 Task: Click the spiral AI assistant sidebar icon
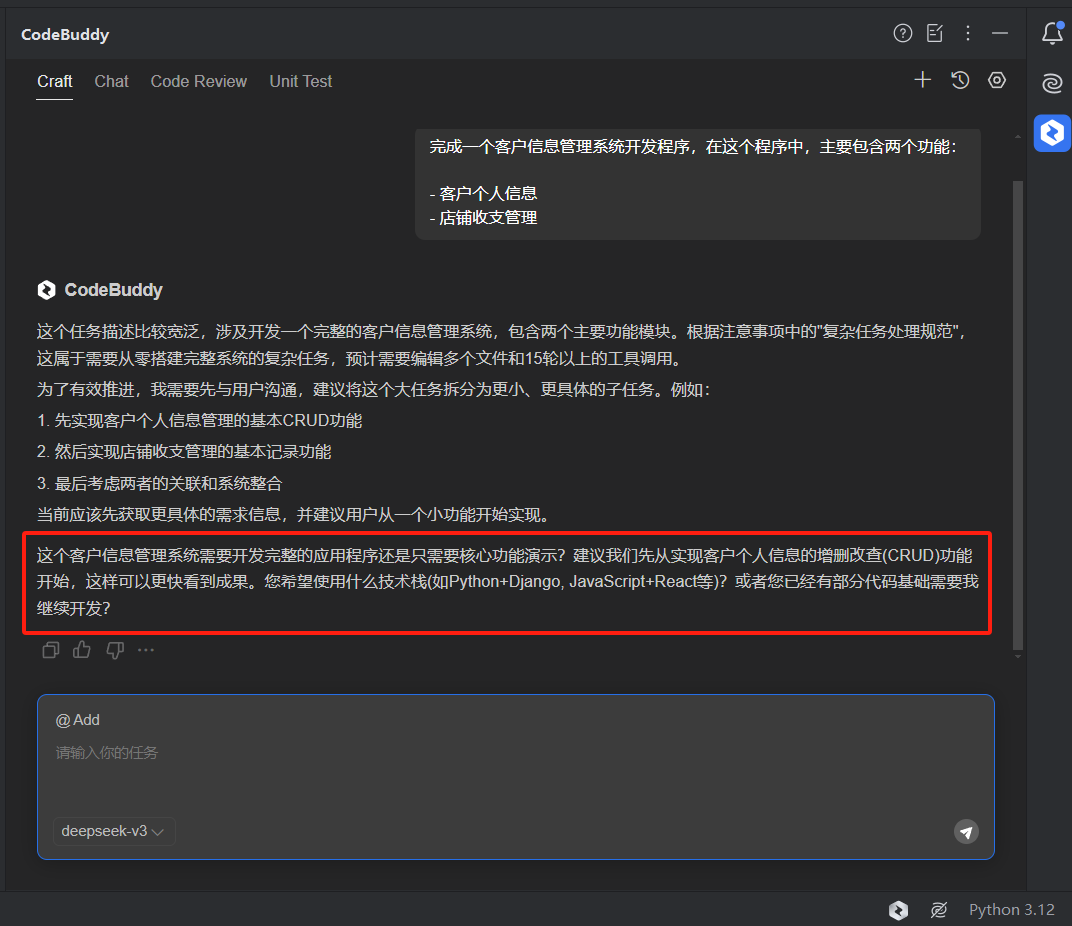point(1052,83)
